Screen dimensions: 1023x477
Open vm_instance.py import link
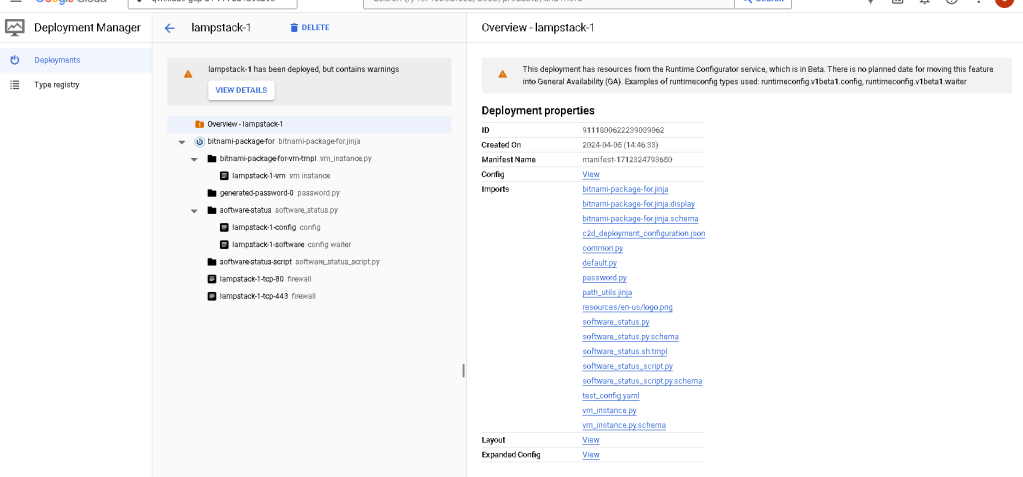(609, 410)
